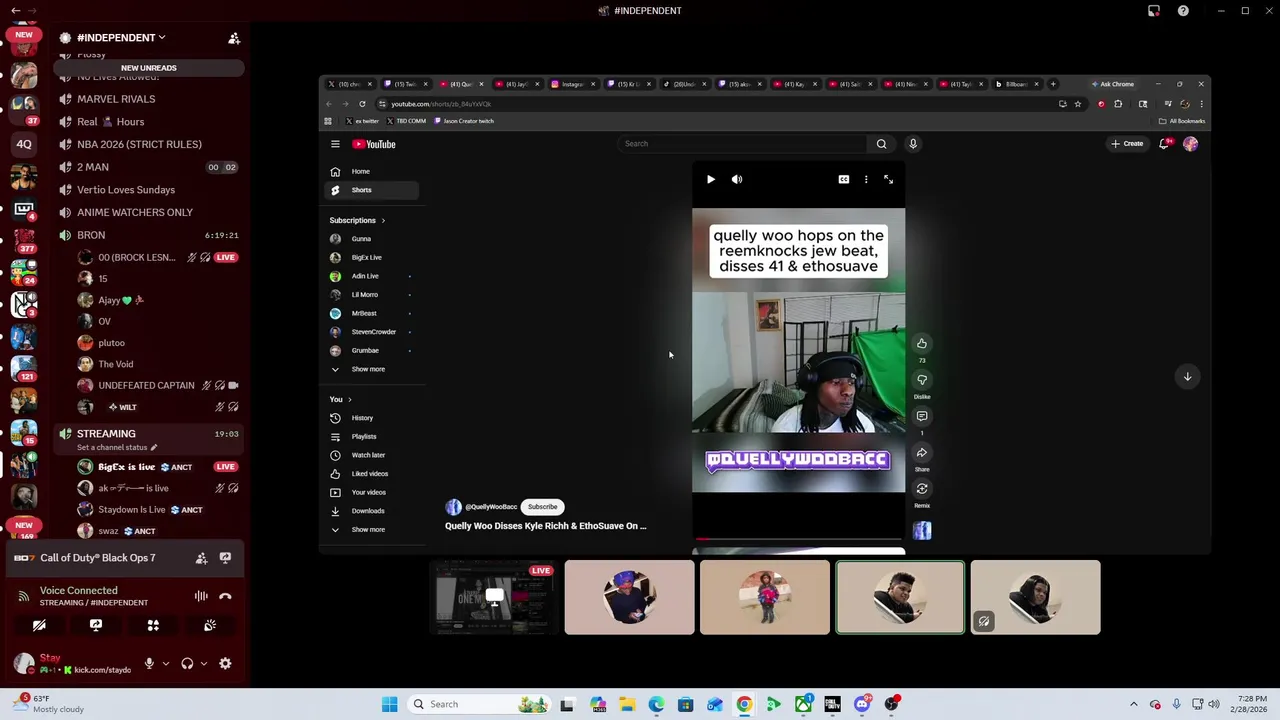Open the YouTube hamburger guide menu
Image resolution: width=1280 pixels, height=720 pixels.
coord(335,144)
